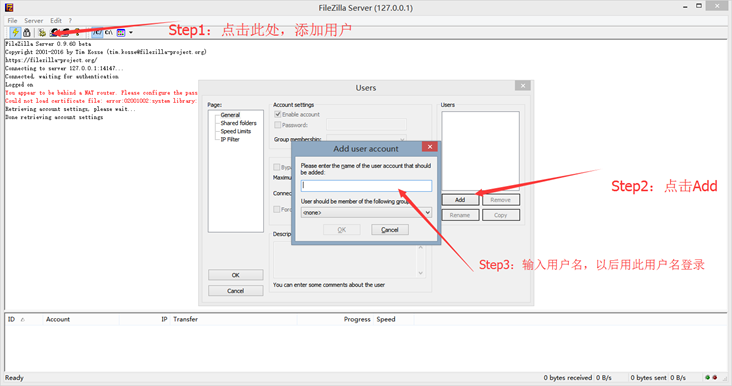Screen dimensions: 732x386
Task: Select the C:\ path display toolbar icon
Action: click(x=108, y=32)
